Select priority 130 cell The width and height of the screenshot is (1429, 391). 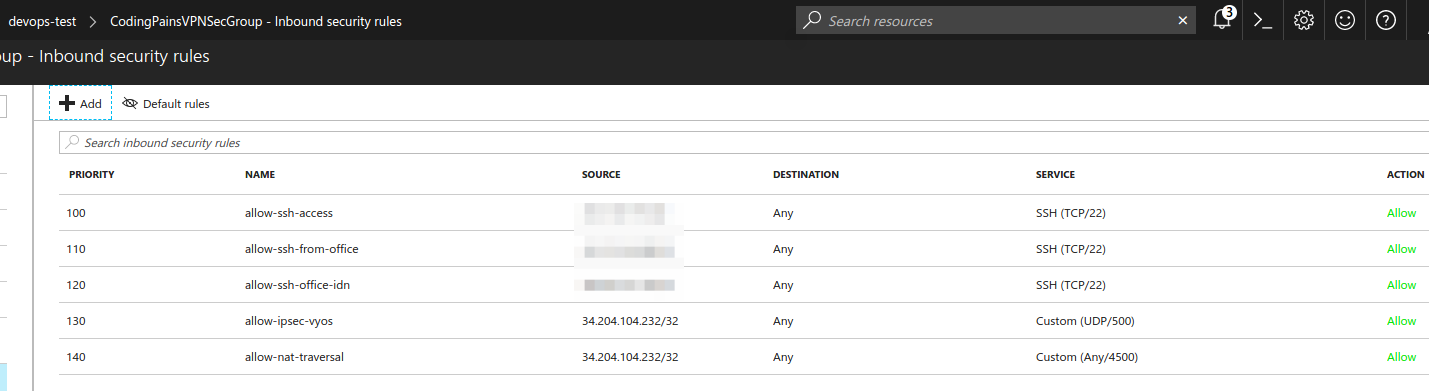76,321
